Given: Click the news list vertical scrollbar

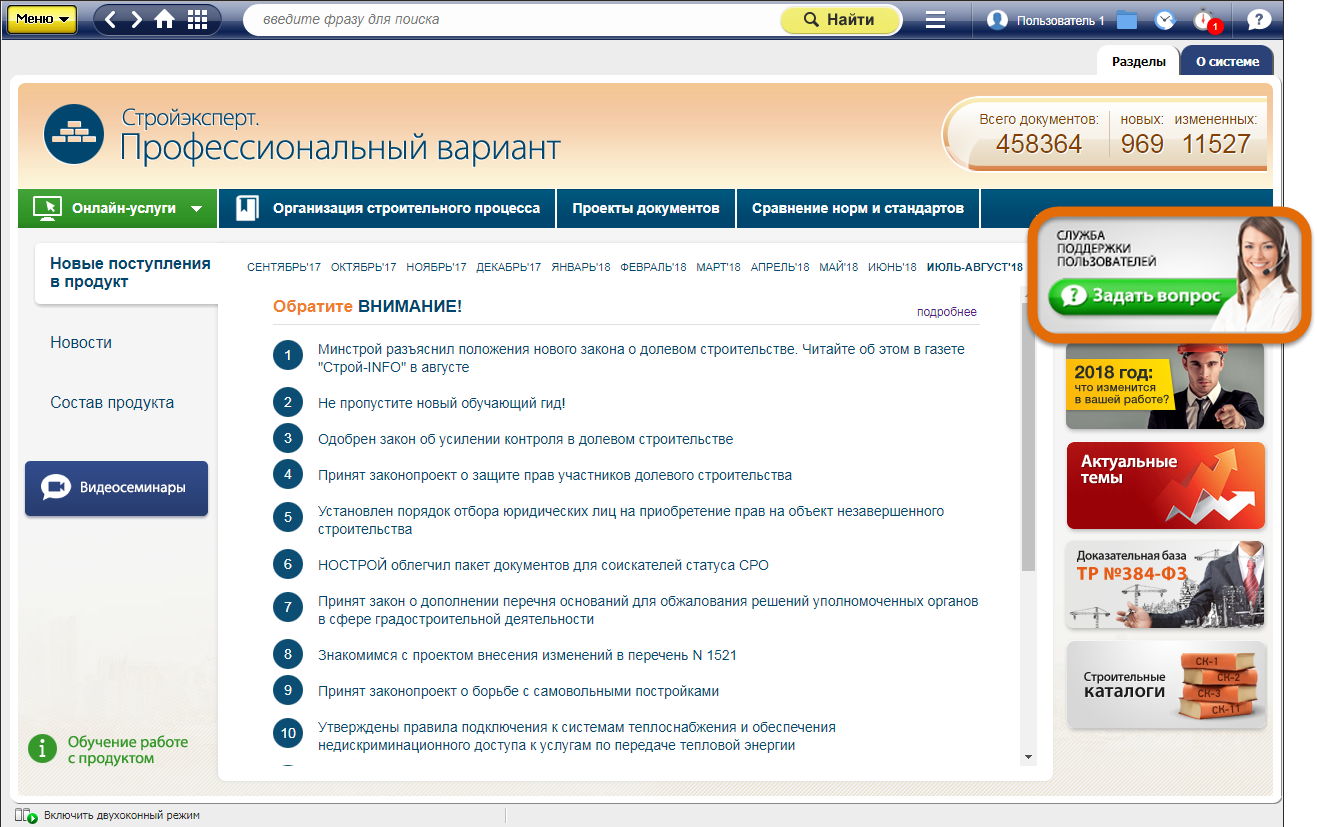Looking at the screenshot, I should (x=1028, y=430).
